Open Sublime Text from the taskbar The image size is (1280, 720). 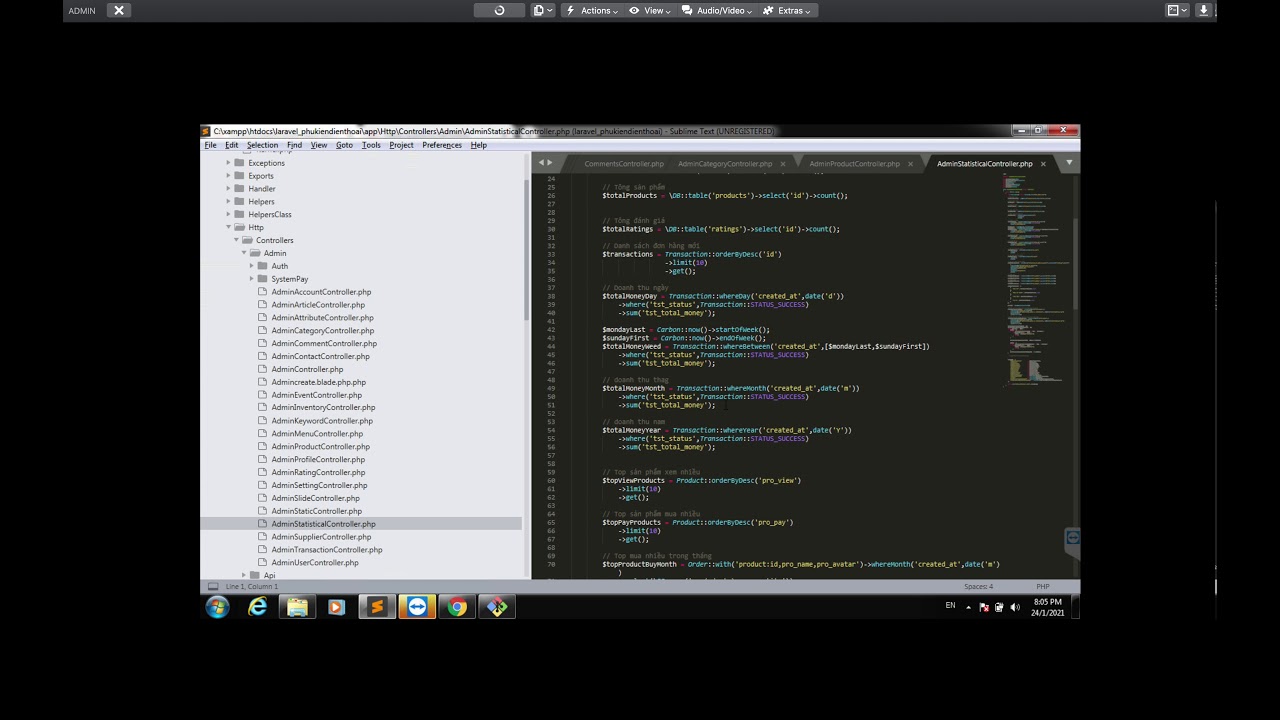coord(377,607)
